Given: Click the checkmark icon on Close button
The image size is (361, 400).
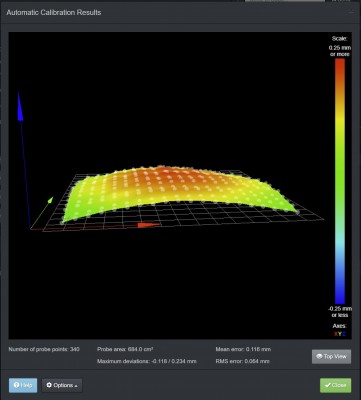Looking at the screenshot, I should point(327,385).
